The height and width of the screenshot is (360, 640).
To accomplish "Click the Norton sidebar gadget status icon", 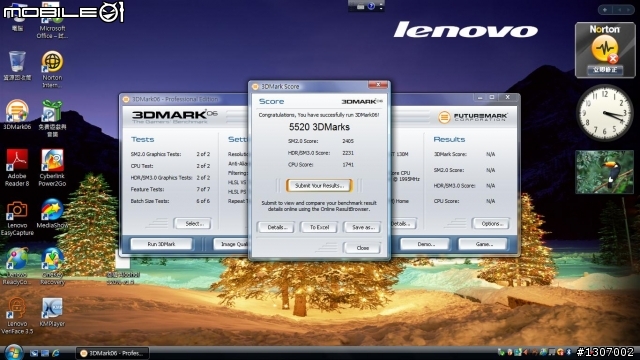I will (x=605, y=49).
